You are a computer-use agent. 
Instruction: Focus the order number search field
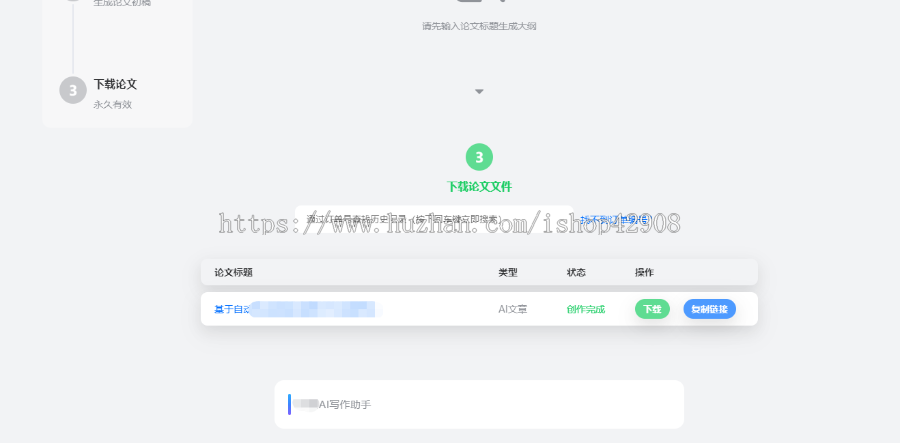pos(435,219)
